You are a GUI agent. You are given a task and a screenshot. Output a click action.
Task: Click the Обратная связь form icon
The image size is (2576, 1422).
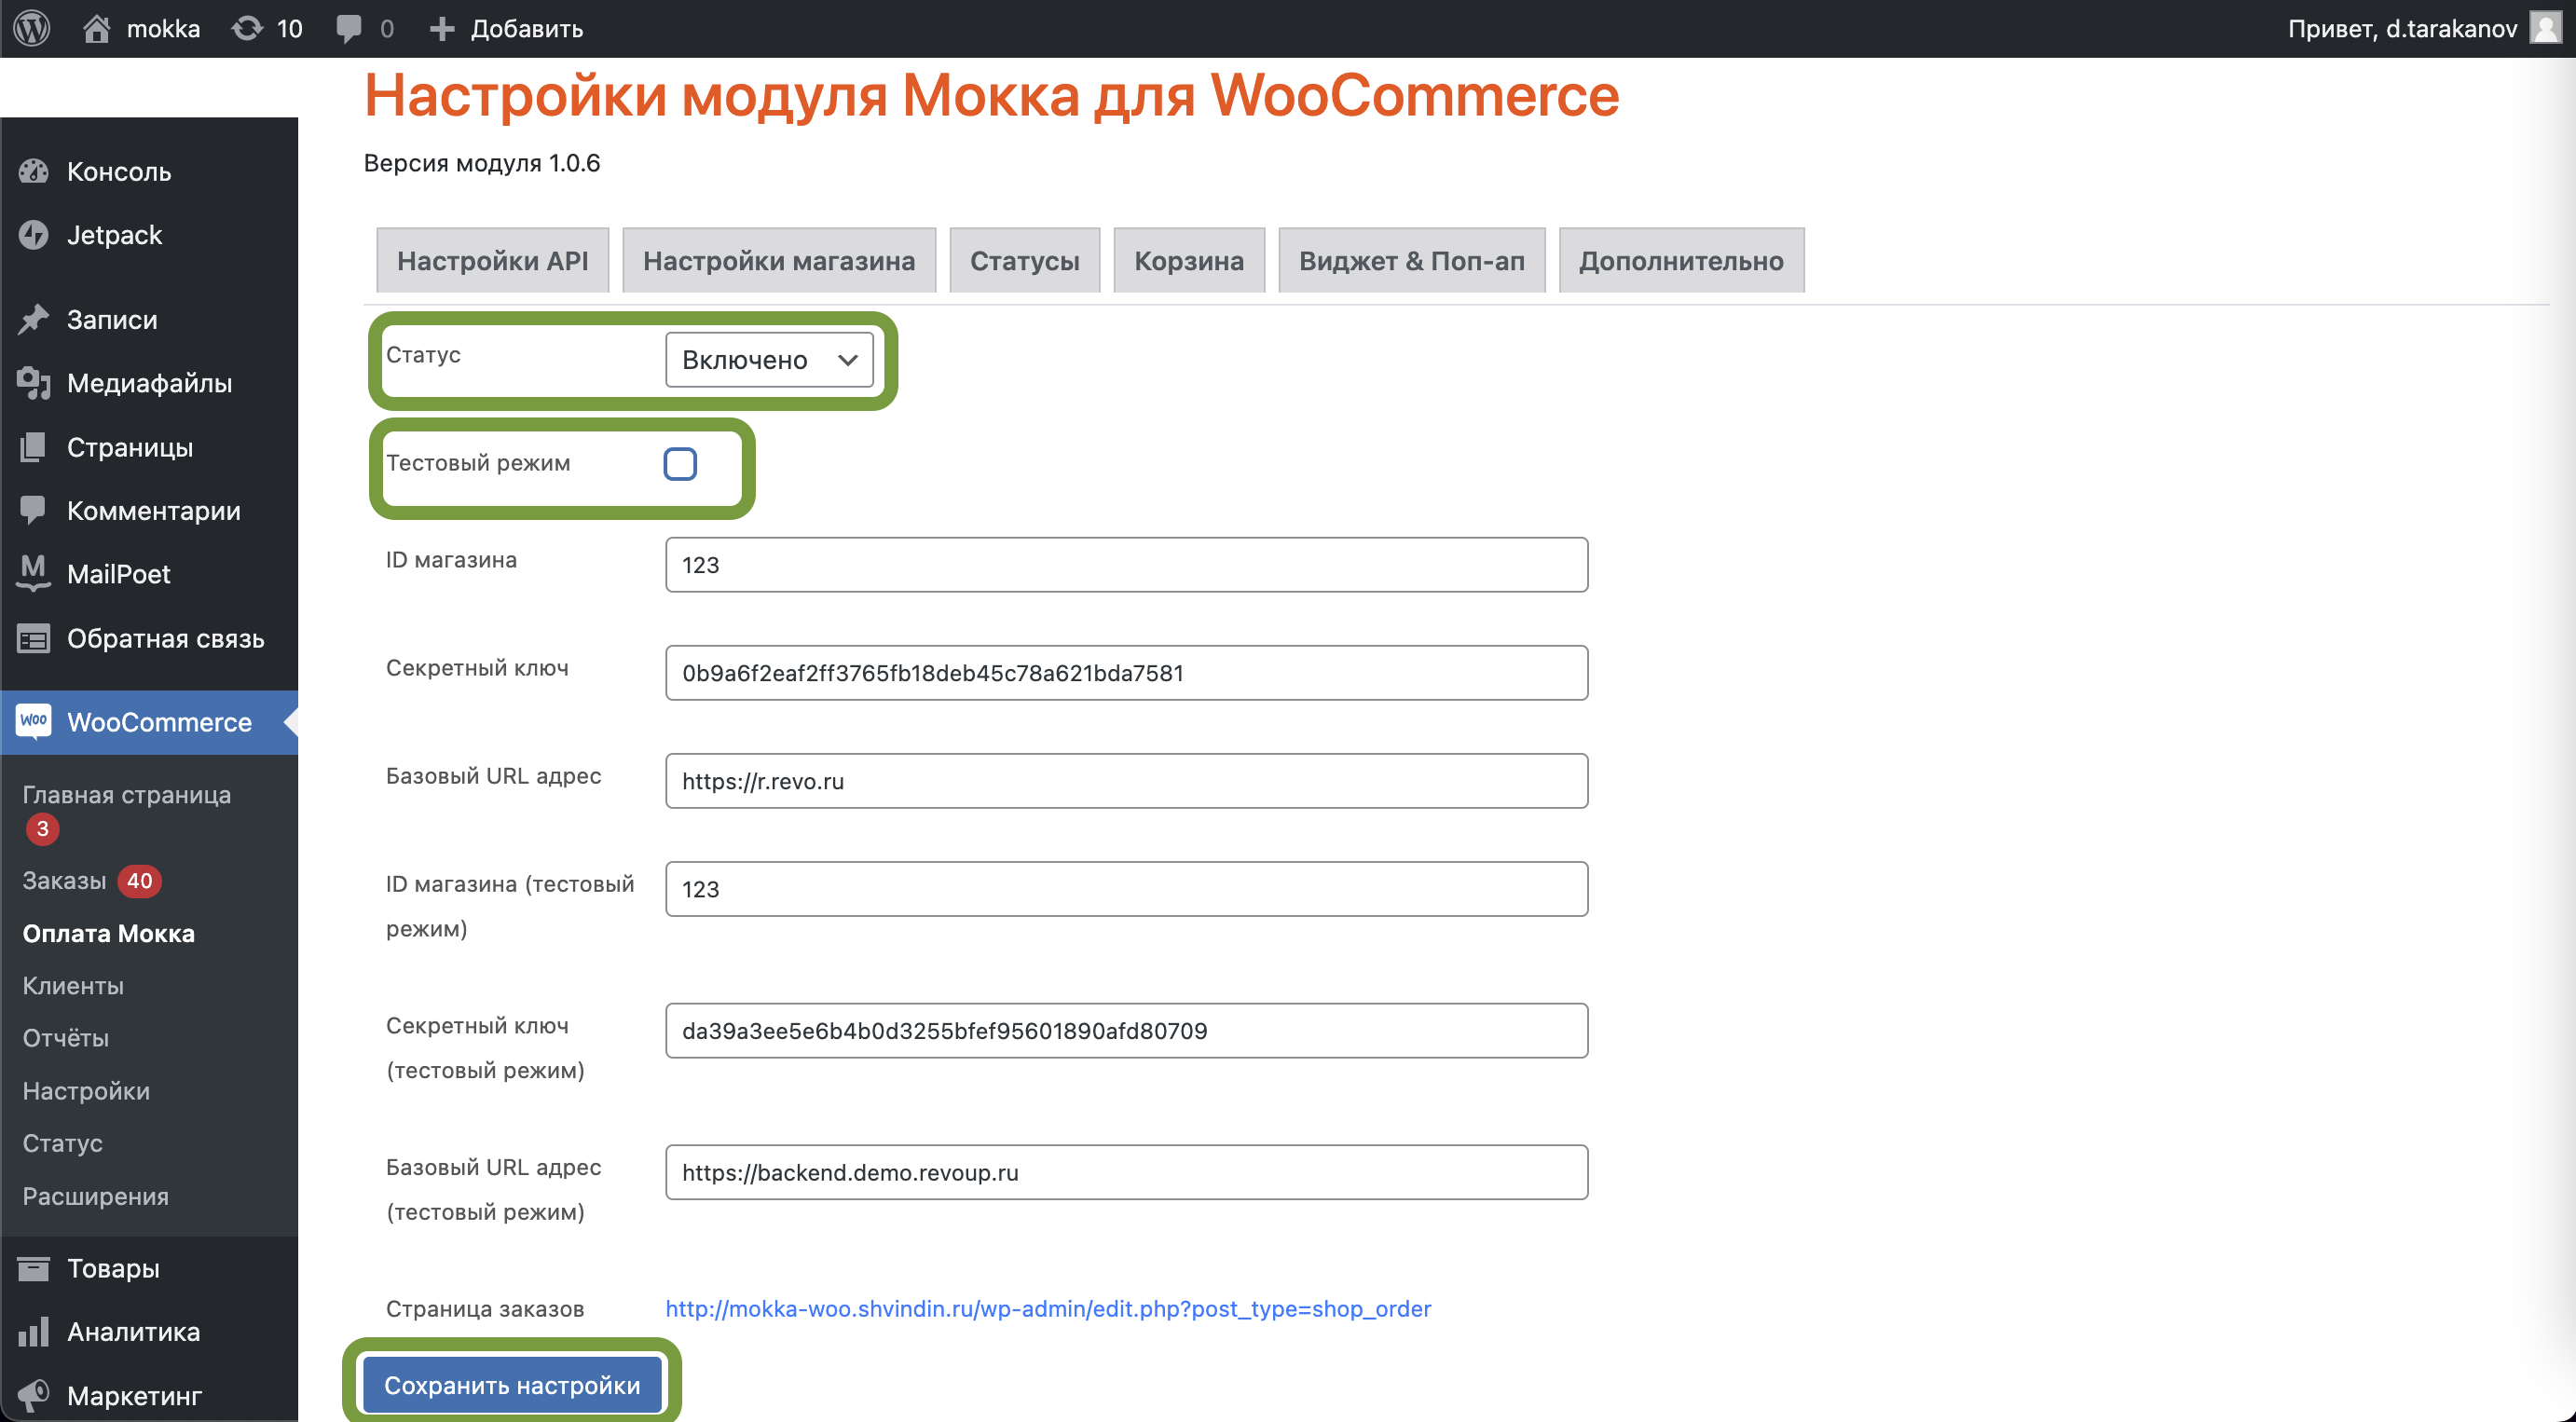(33, 638)
